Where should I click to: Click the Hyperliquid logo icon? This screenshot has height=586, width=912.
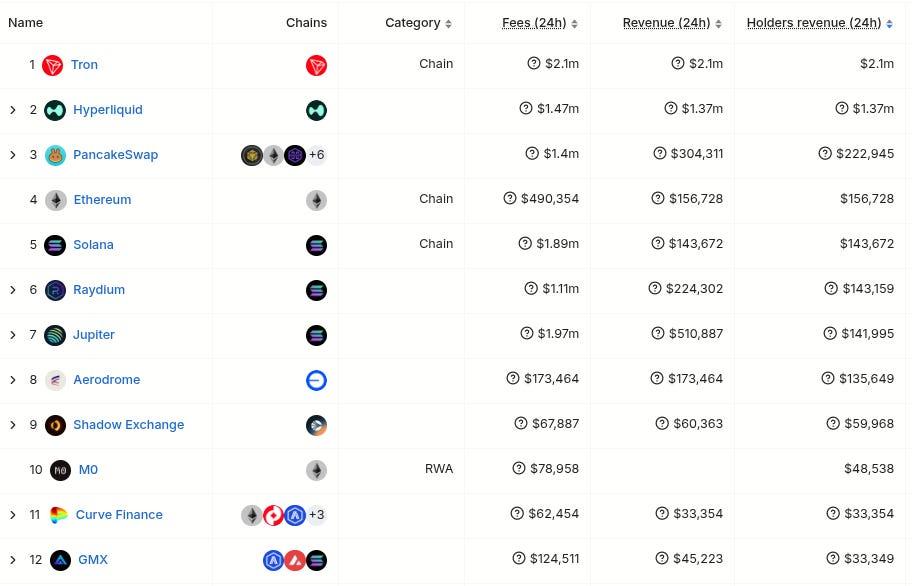(x=55, y=110)
